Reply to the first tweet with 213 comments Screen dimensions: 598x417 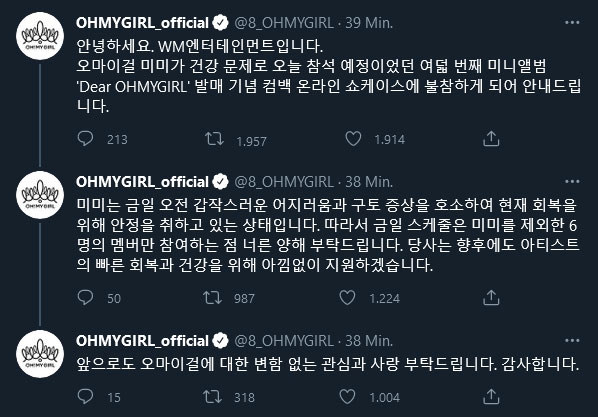(x=85, y=138)
